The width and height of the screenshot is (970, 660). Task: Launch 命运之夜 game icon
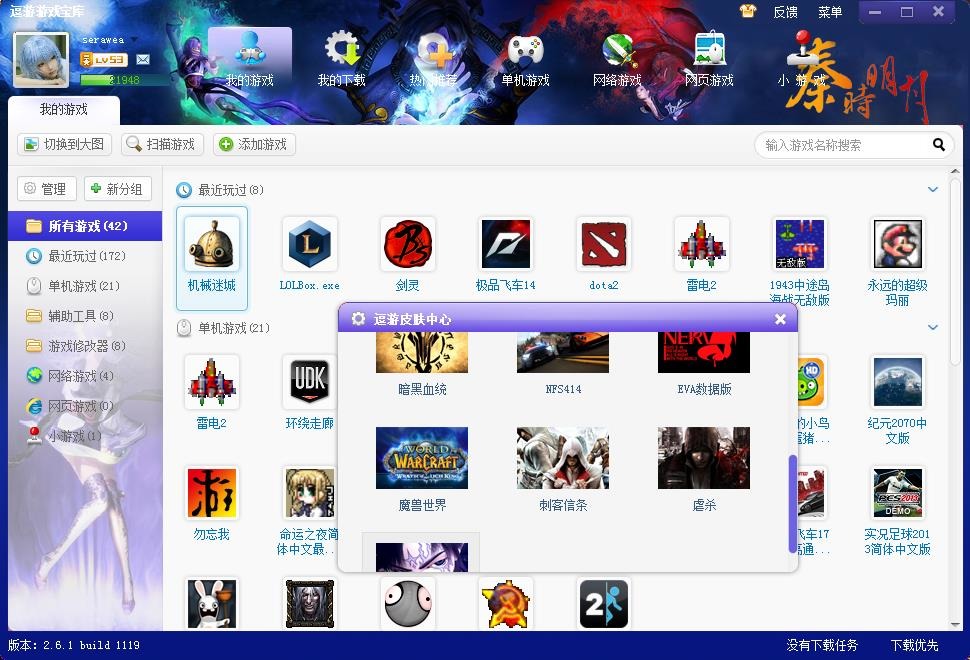coord(309,493)
